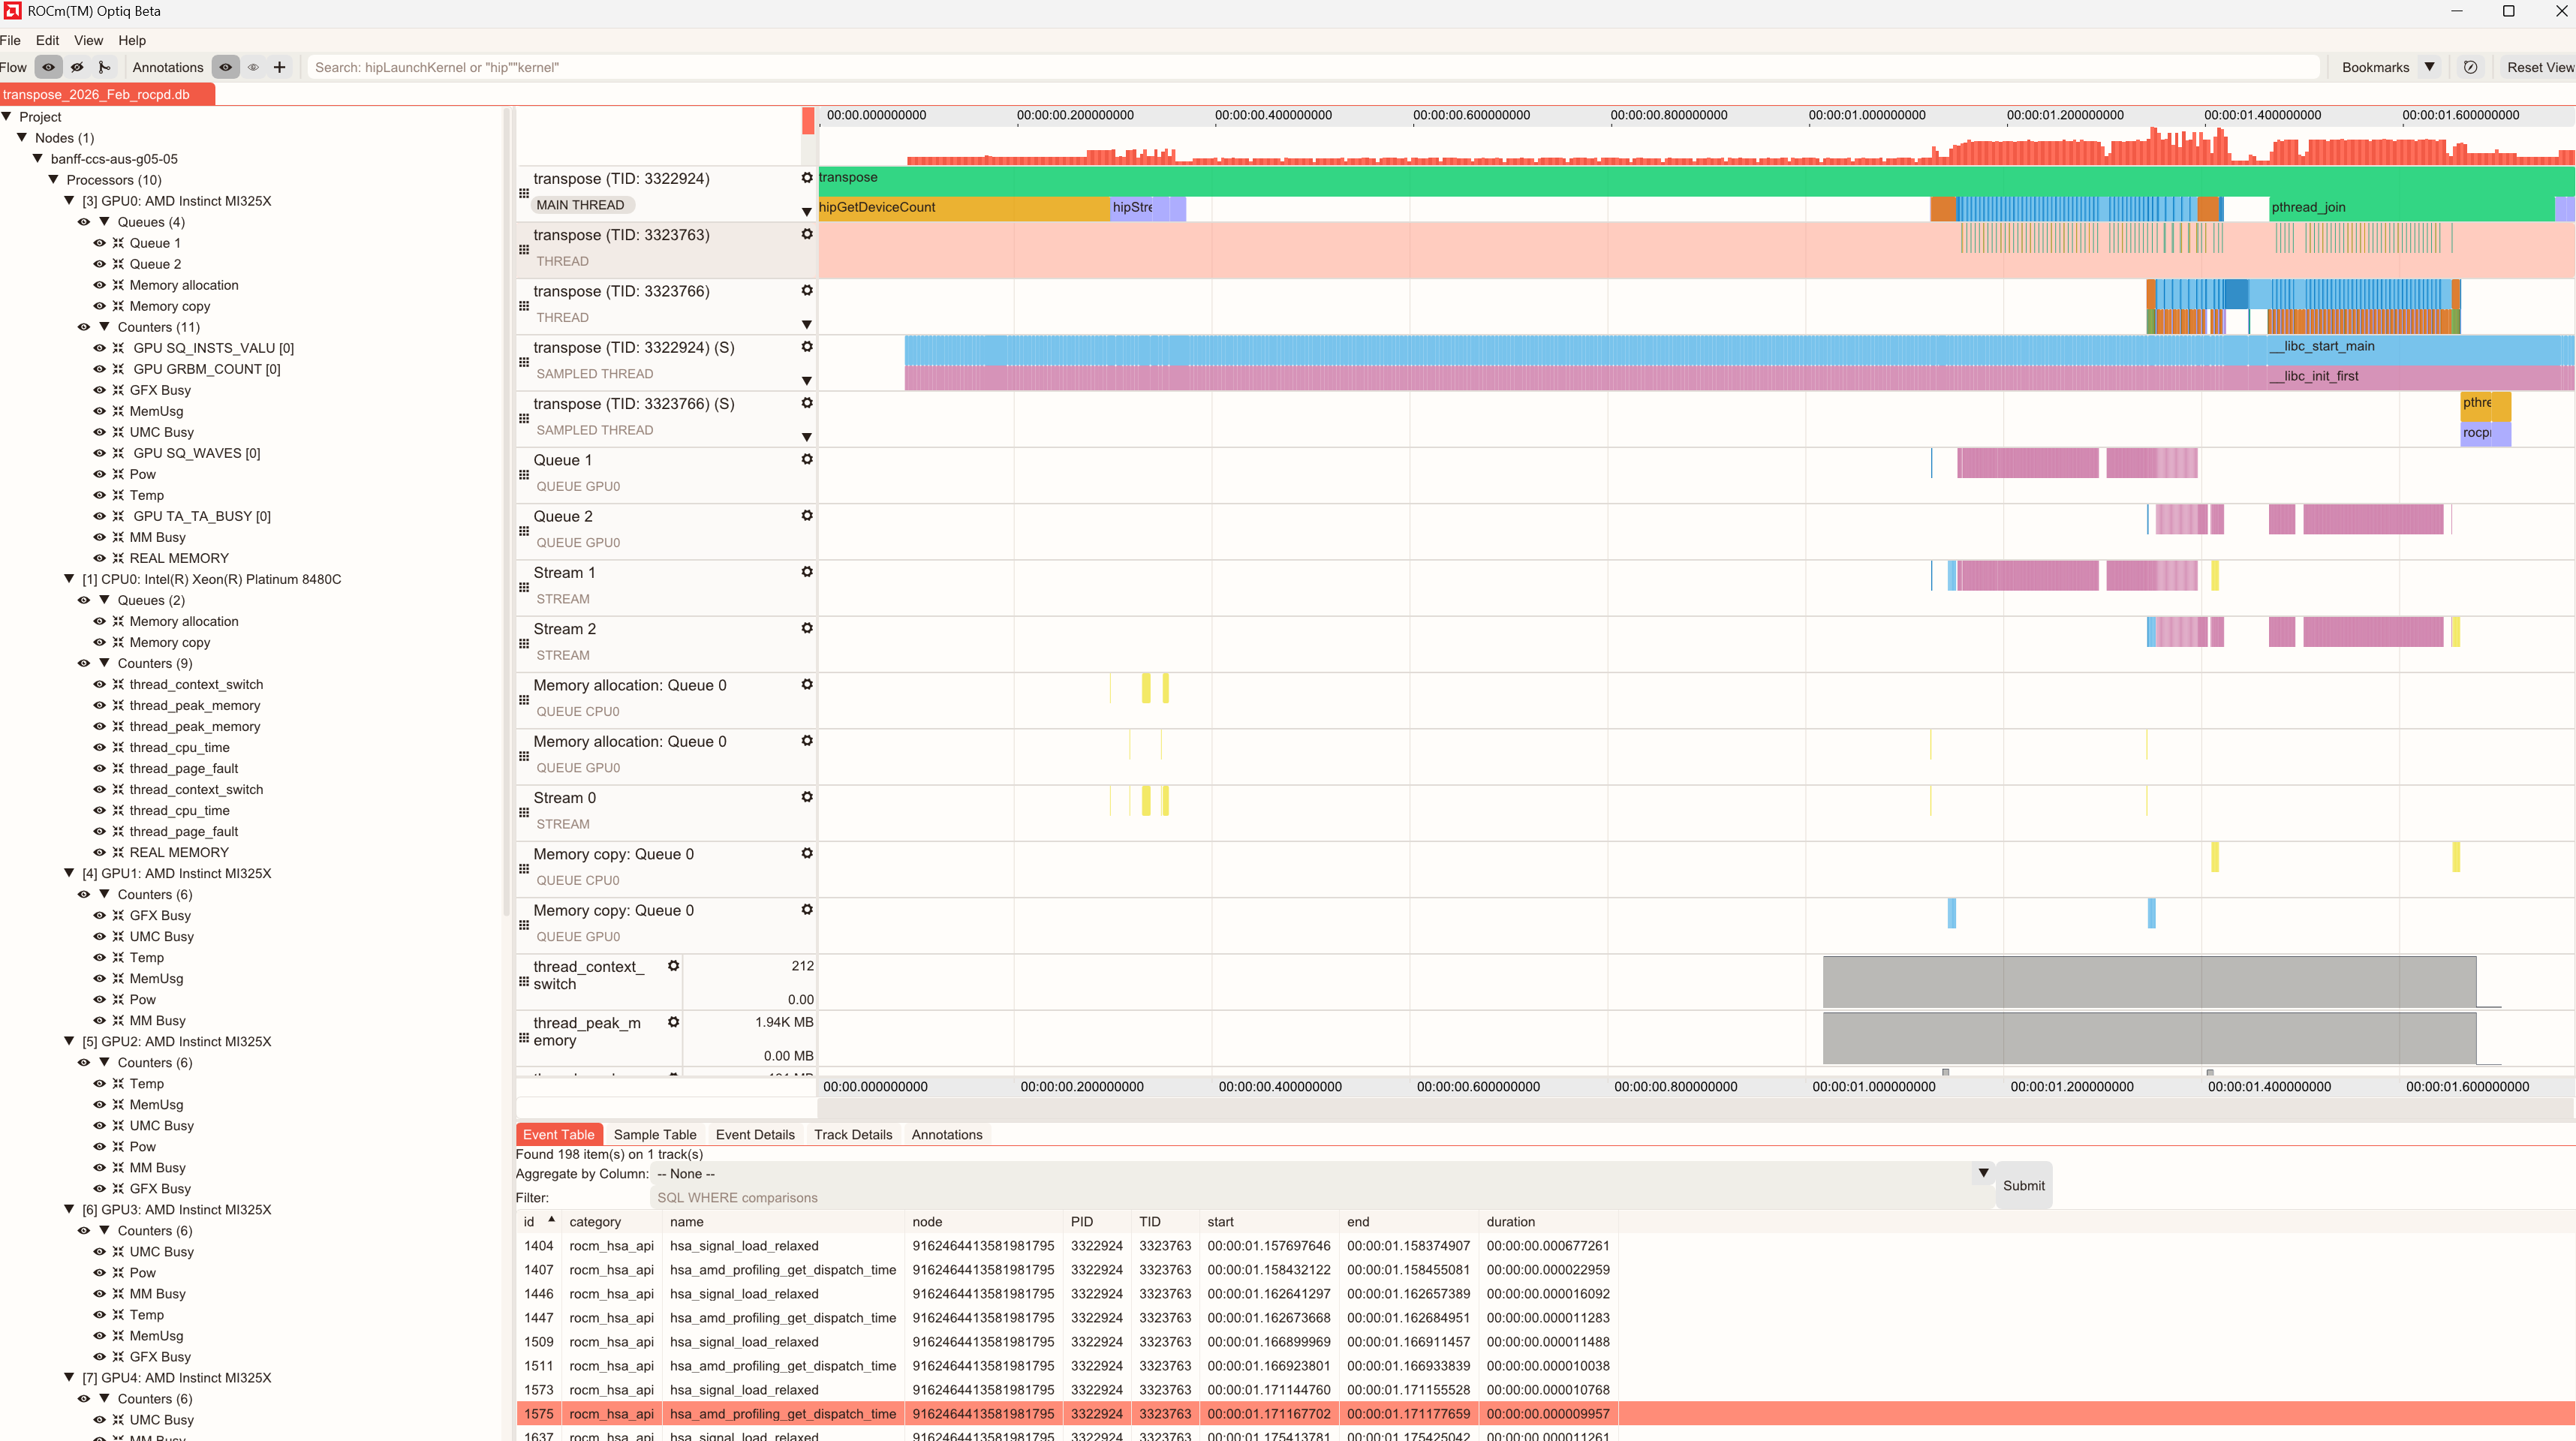Switch to the Track Details tab
Image resolution: width=2576 pixels, height=1441 pixels.
(x=852, y=1134)
